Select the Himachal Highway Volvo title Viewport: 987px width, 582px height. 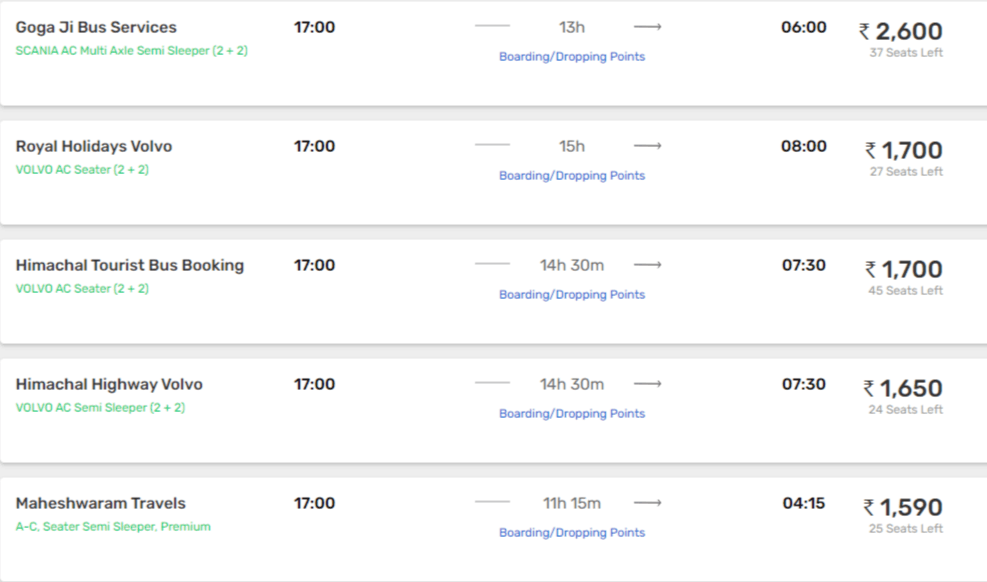(109, 384)
